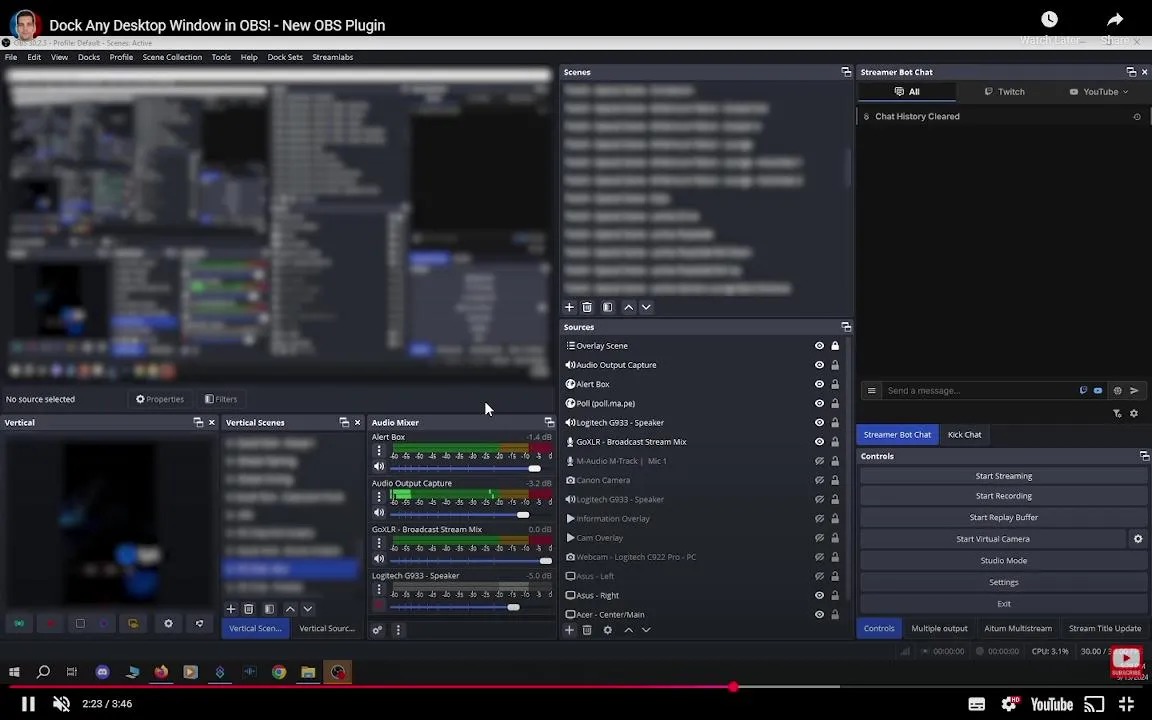This screenshot has height=720, width=1152.
Task: Switch to Twitch chat tab
Action: (1004, 92)
